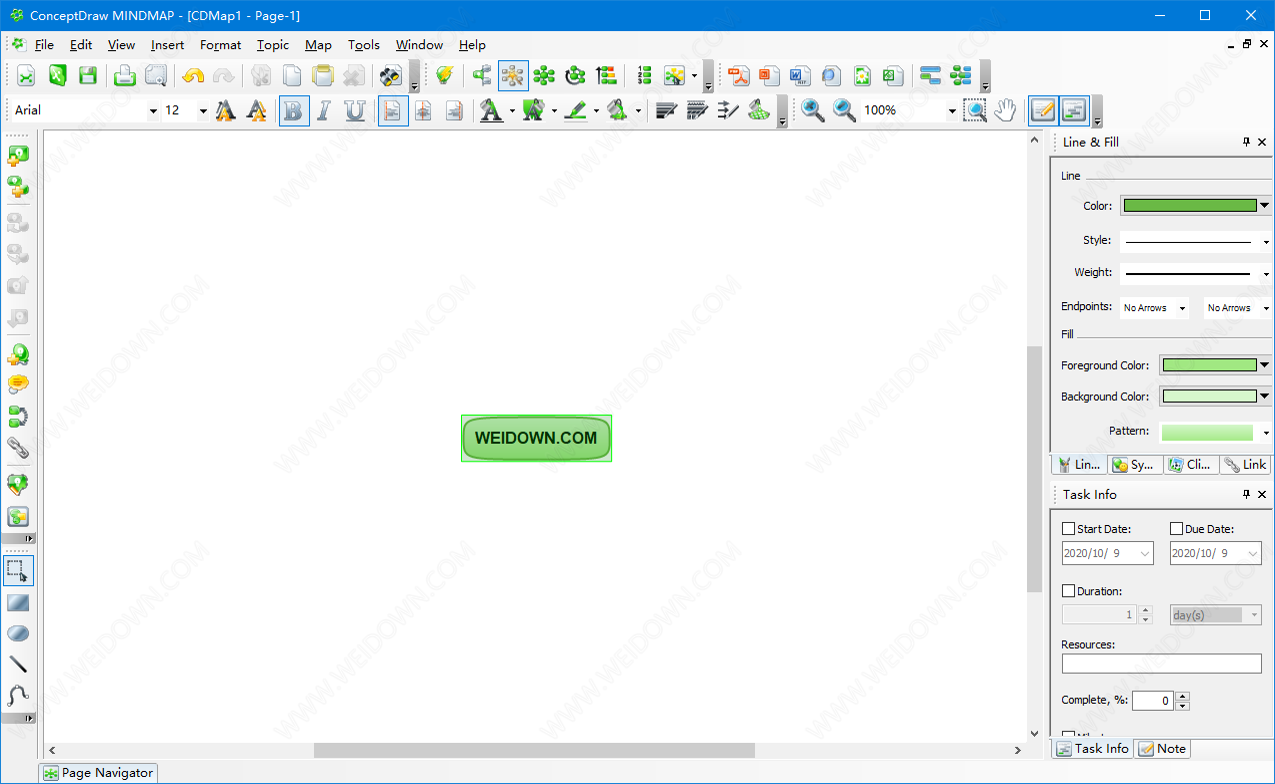
Task: Close the Line & Fill panel
Action: pyautogui.click(x=1262, y=142)
